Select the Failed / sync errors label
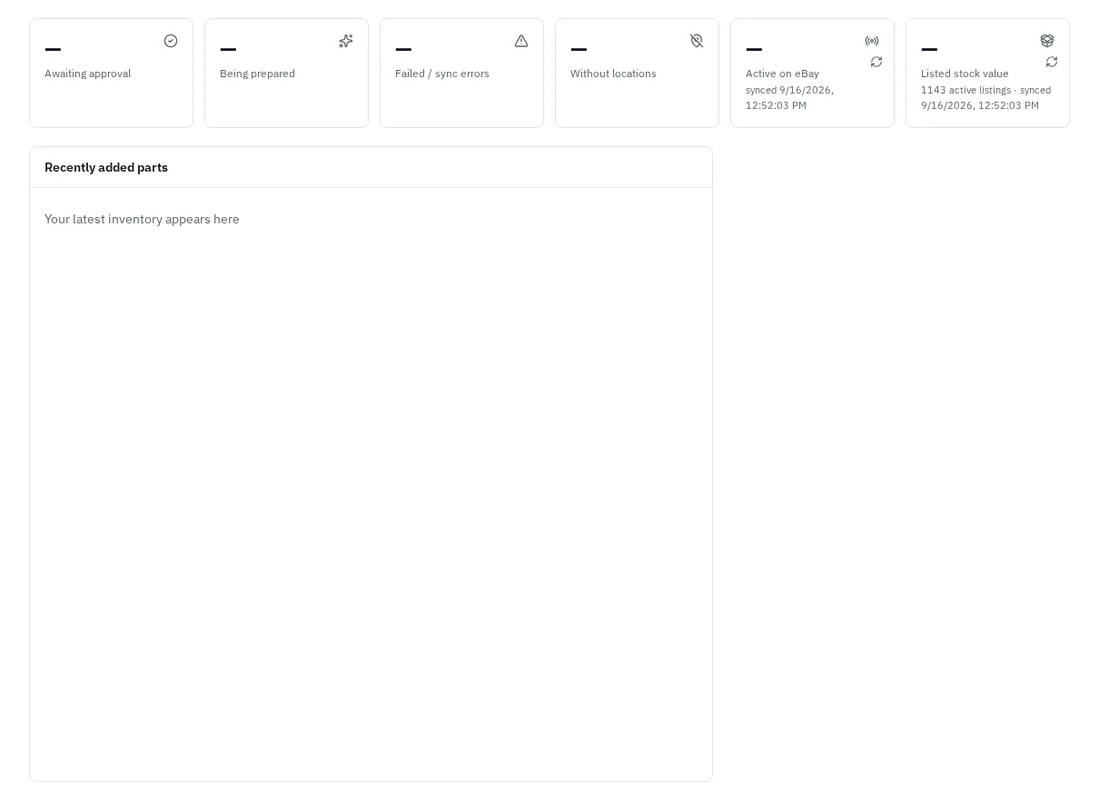Screen dimensions: 1099x800 coord(442,74)
